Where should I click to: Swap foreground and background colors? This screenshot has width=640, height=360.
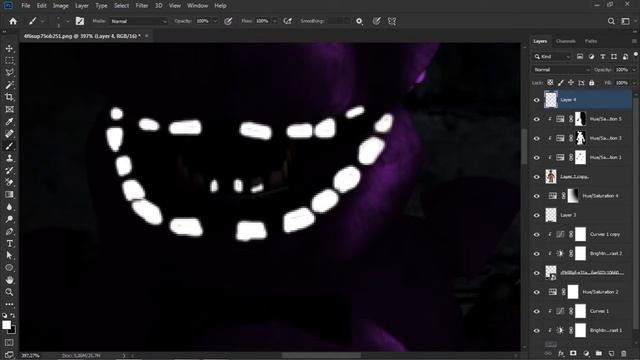[x=13, y=316]
